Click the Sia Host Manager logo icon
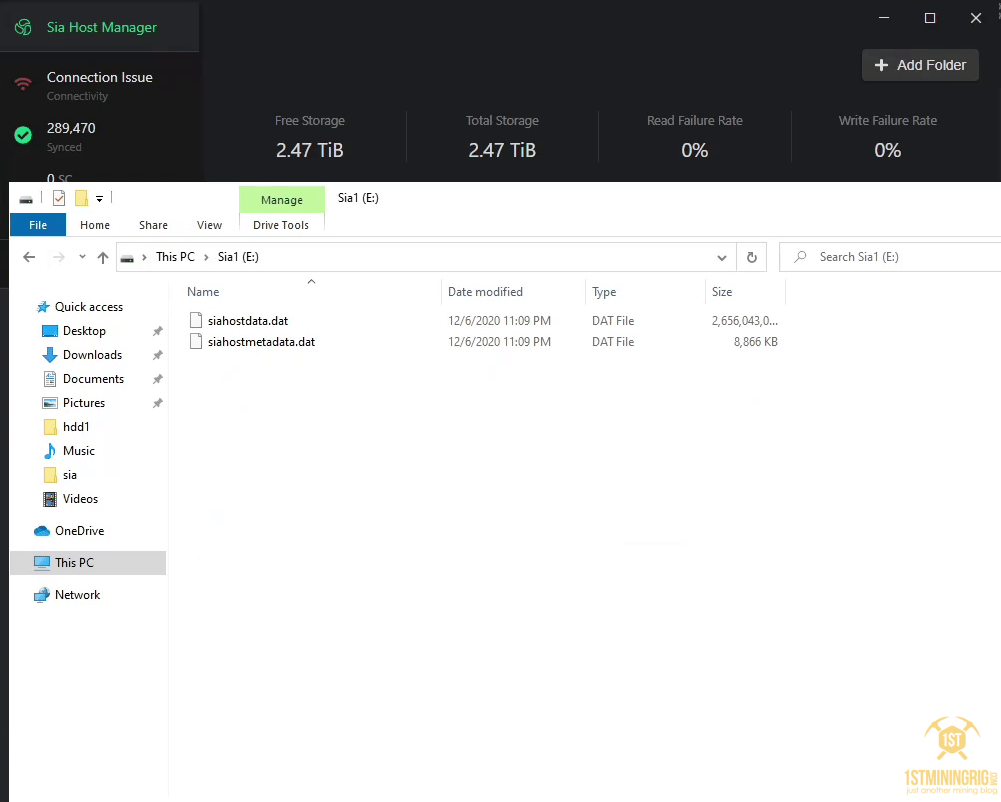The width and height of the screenshot is (1001, 802). click(x=23, y=27)
